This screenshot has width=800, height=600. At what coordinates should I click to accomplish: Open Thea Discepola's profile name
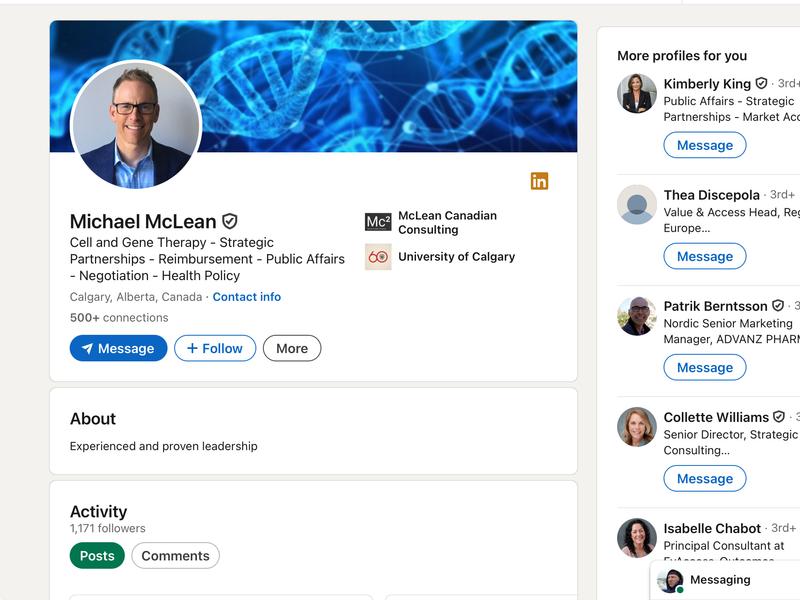(x=711, y=195)
